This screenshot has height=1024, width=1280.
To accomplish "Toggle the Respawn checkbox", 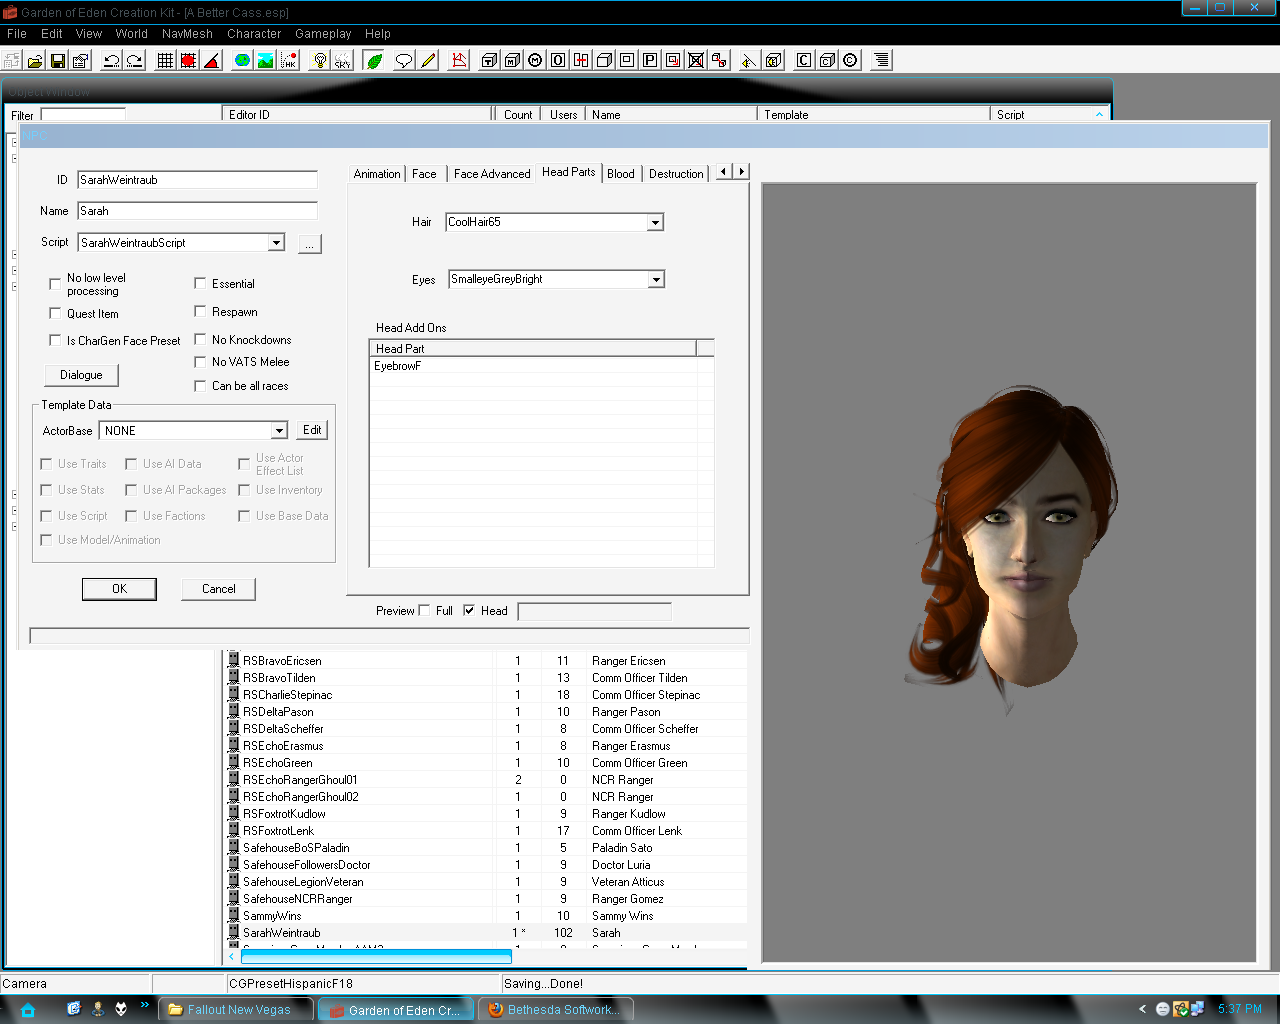I will 200,311.
